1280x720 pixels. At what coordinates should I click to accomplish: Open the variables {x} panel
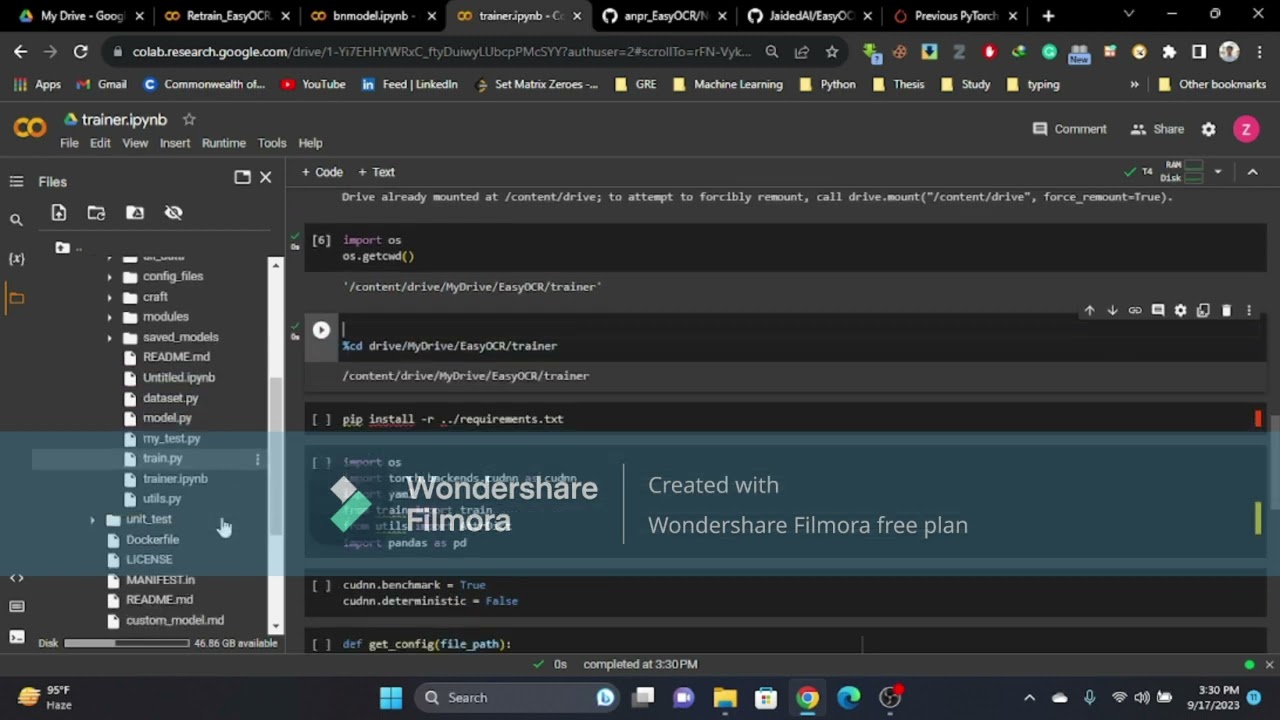pyautogui.click(x=16, y=258)
